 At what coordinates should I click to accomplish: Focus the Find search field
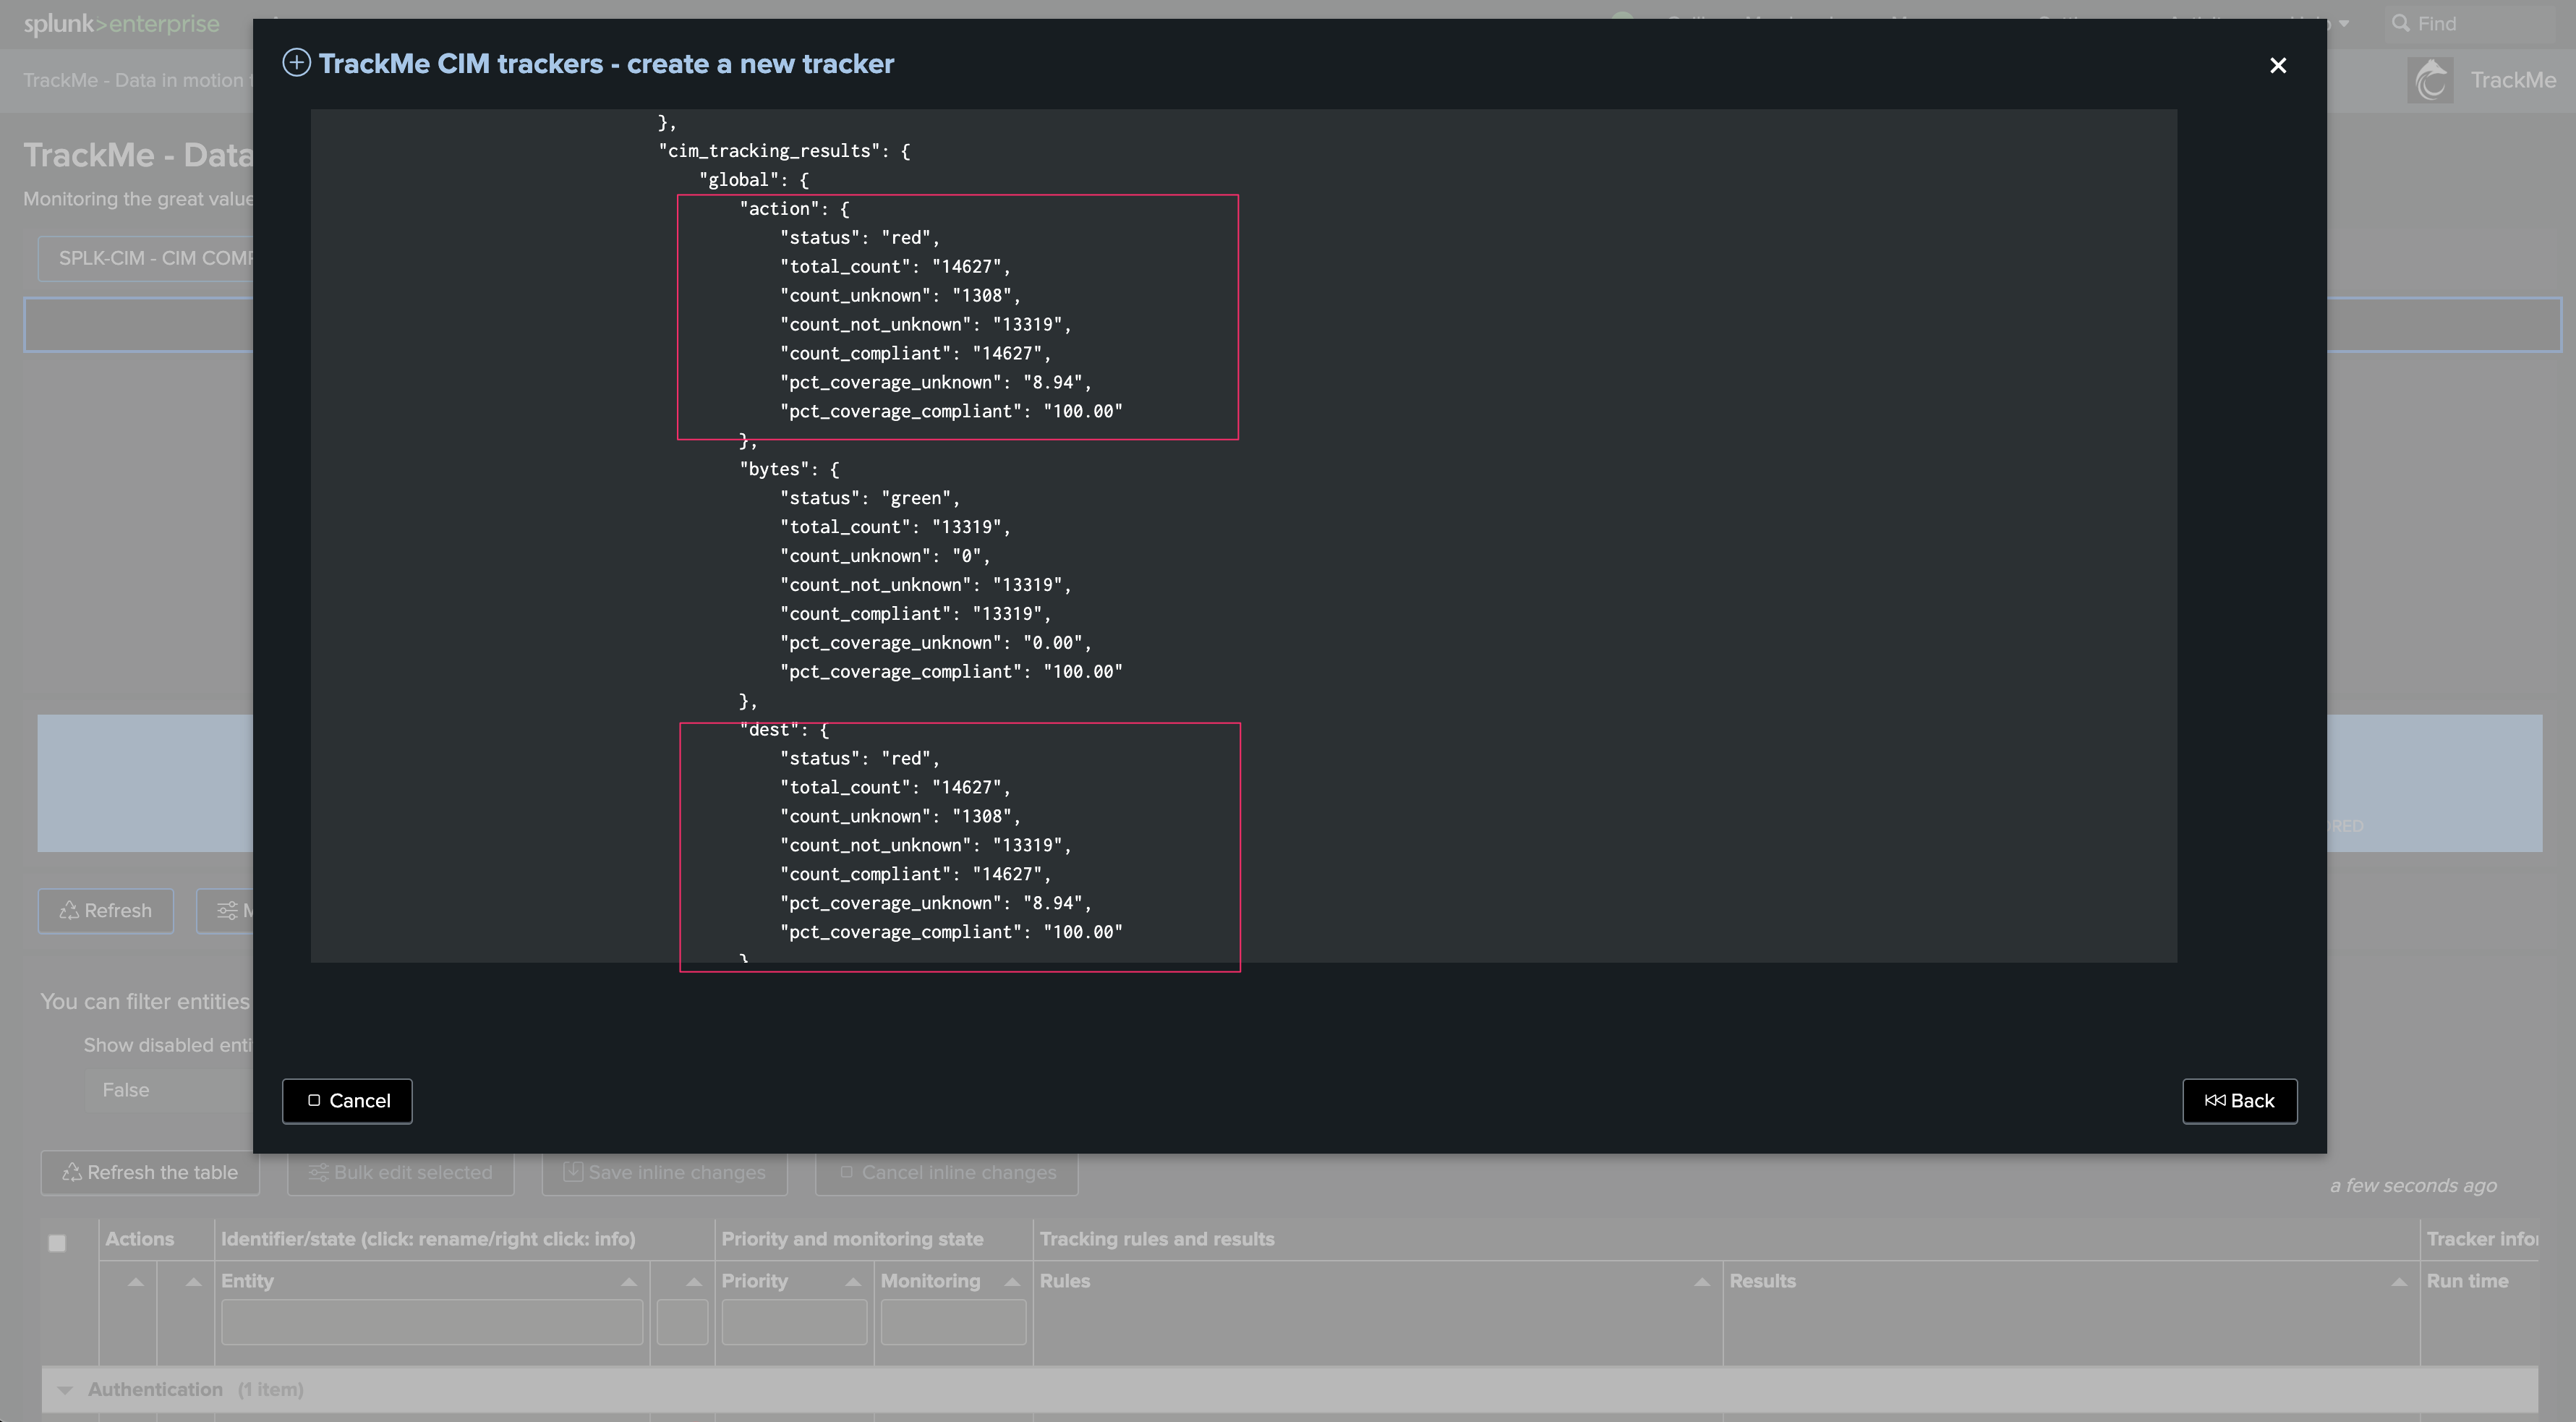click(2470, 23)
